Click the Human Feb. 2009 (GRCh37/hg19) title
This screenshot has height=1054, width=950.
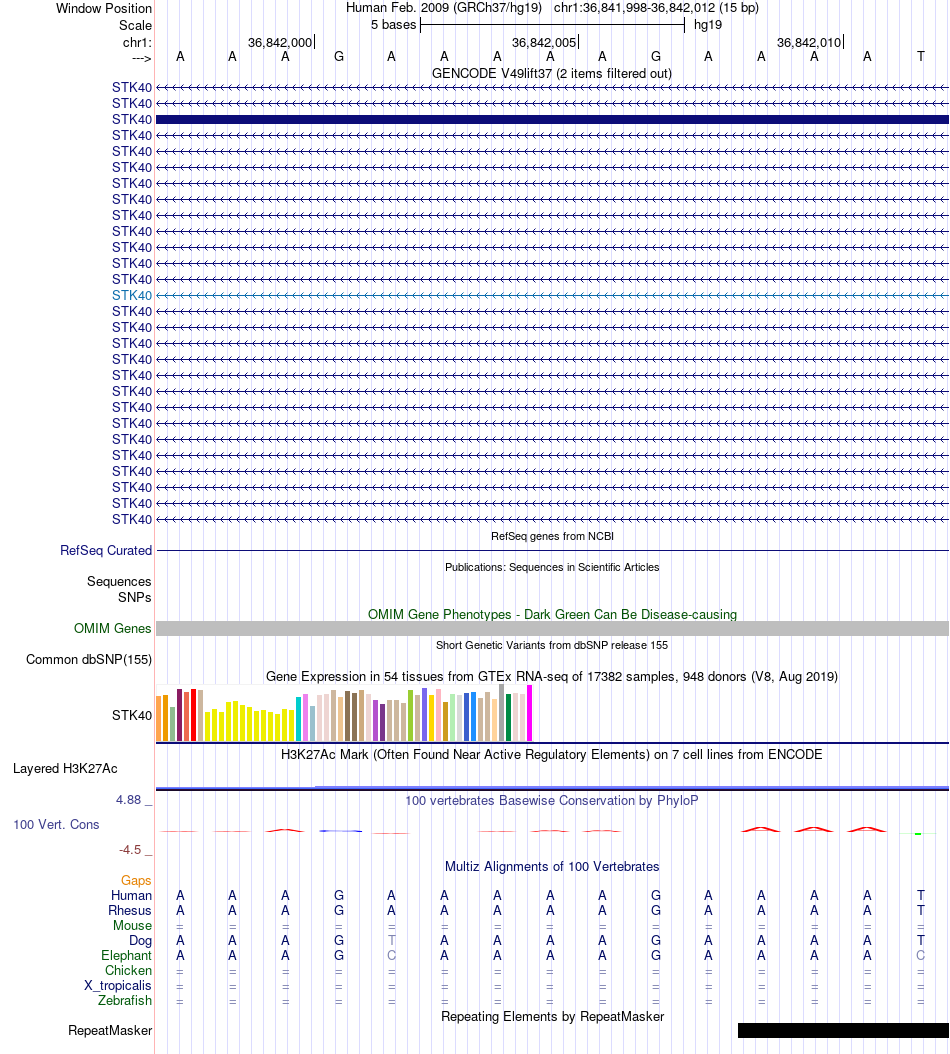tap(444, 8)
